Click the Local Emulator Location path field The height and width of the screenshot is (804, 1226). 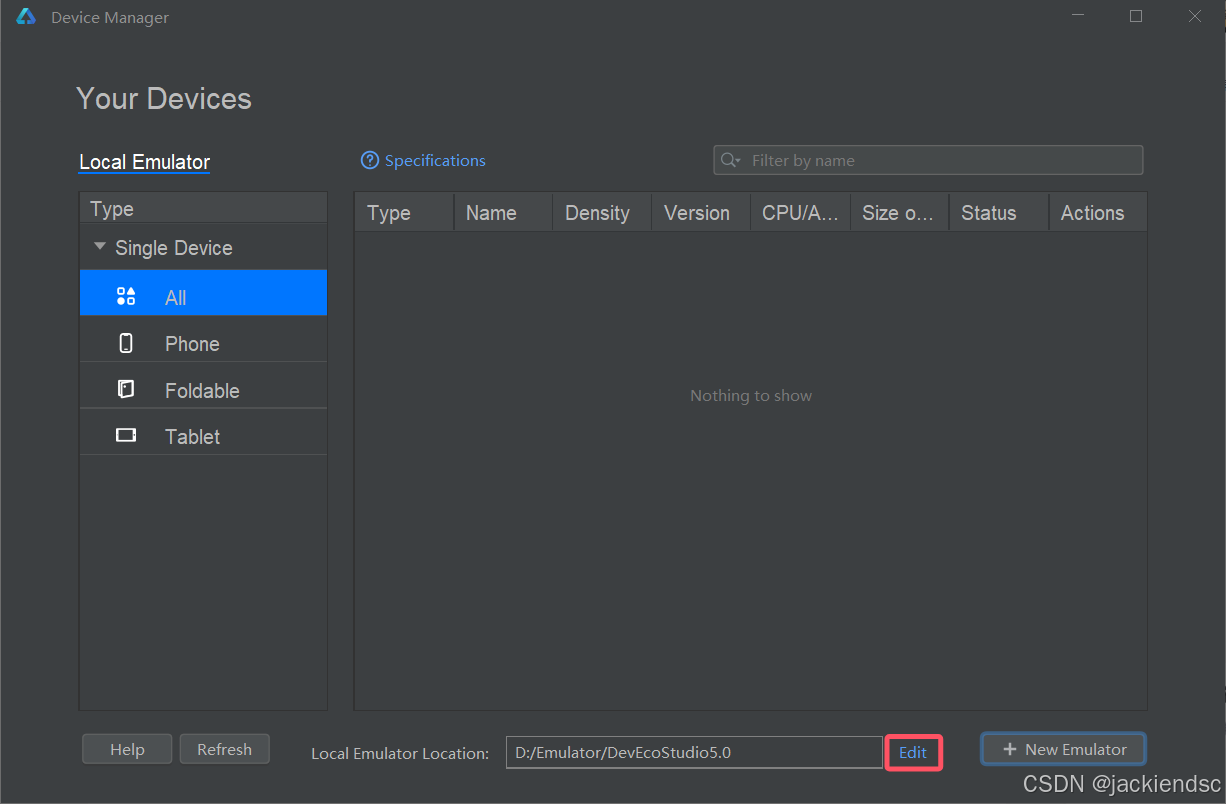(x=694, y=752)
